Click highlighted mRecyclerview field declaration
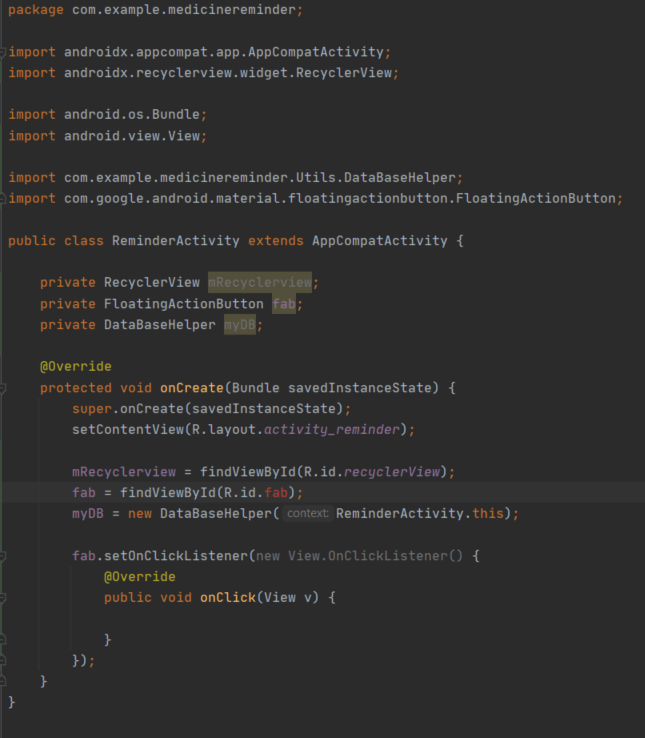Screen dimensions: 645x738 [260, 282]
